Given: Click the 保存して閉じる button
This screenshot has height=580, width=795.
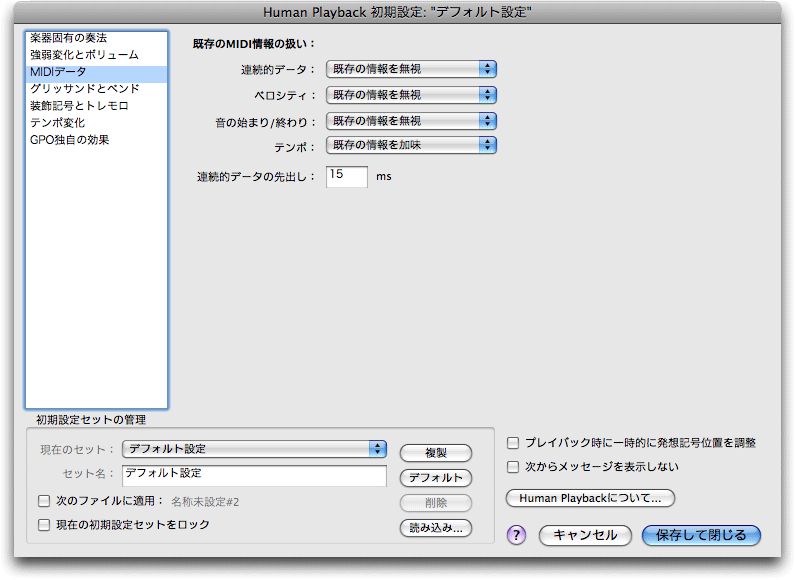Looking at the screenshot, I should (701, 535).
